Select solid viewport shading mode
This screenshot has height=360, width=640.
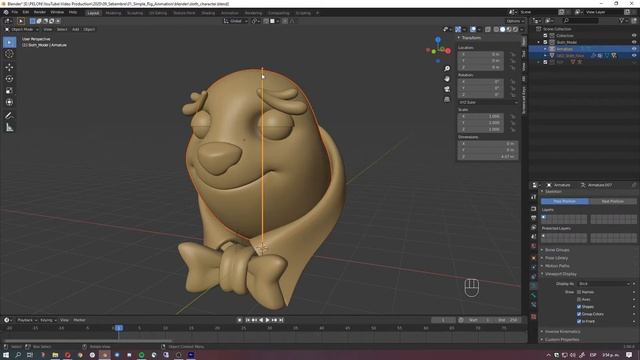click(502, 29)
